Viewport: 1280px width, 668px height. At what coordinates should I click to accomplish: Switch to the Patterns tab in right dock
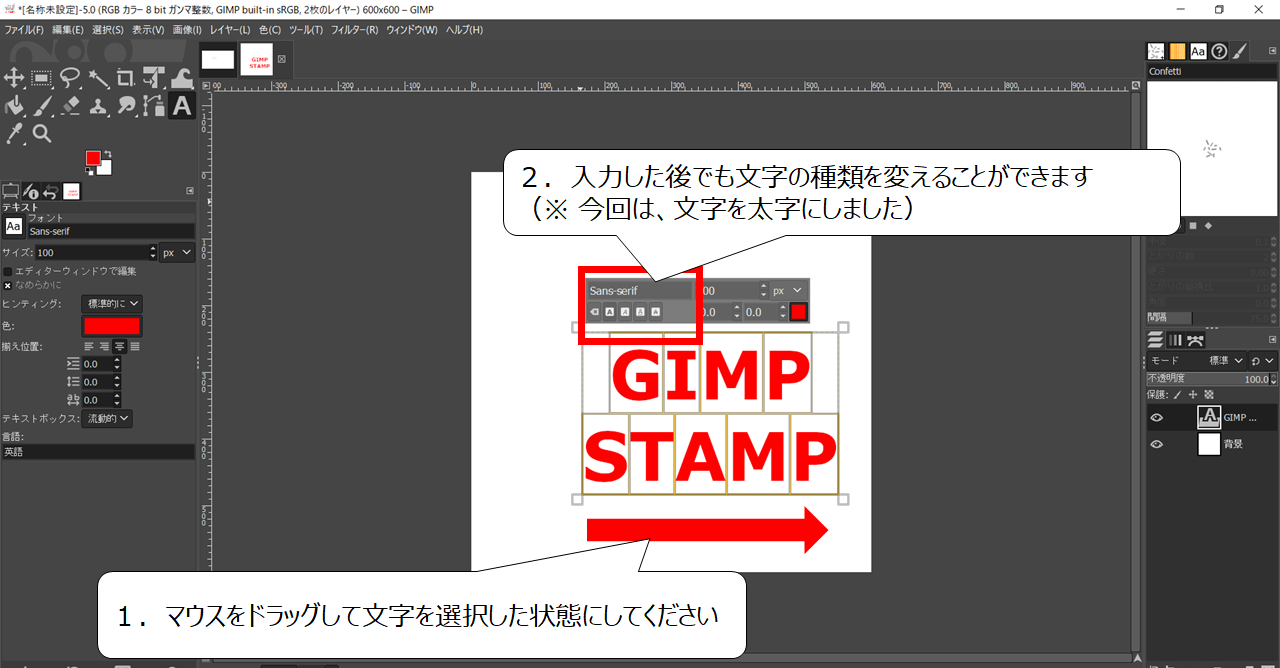point(1177,51)
